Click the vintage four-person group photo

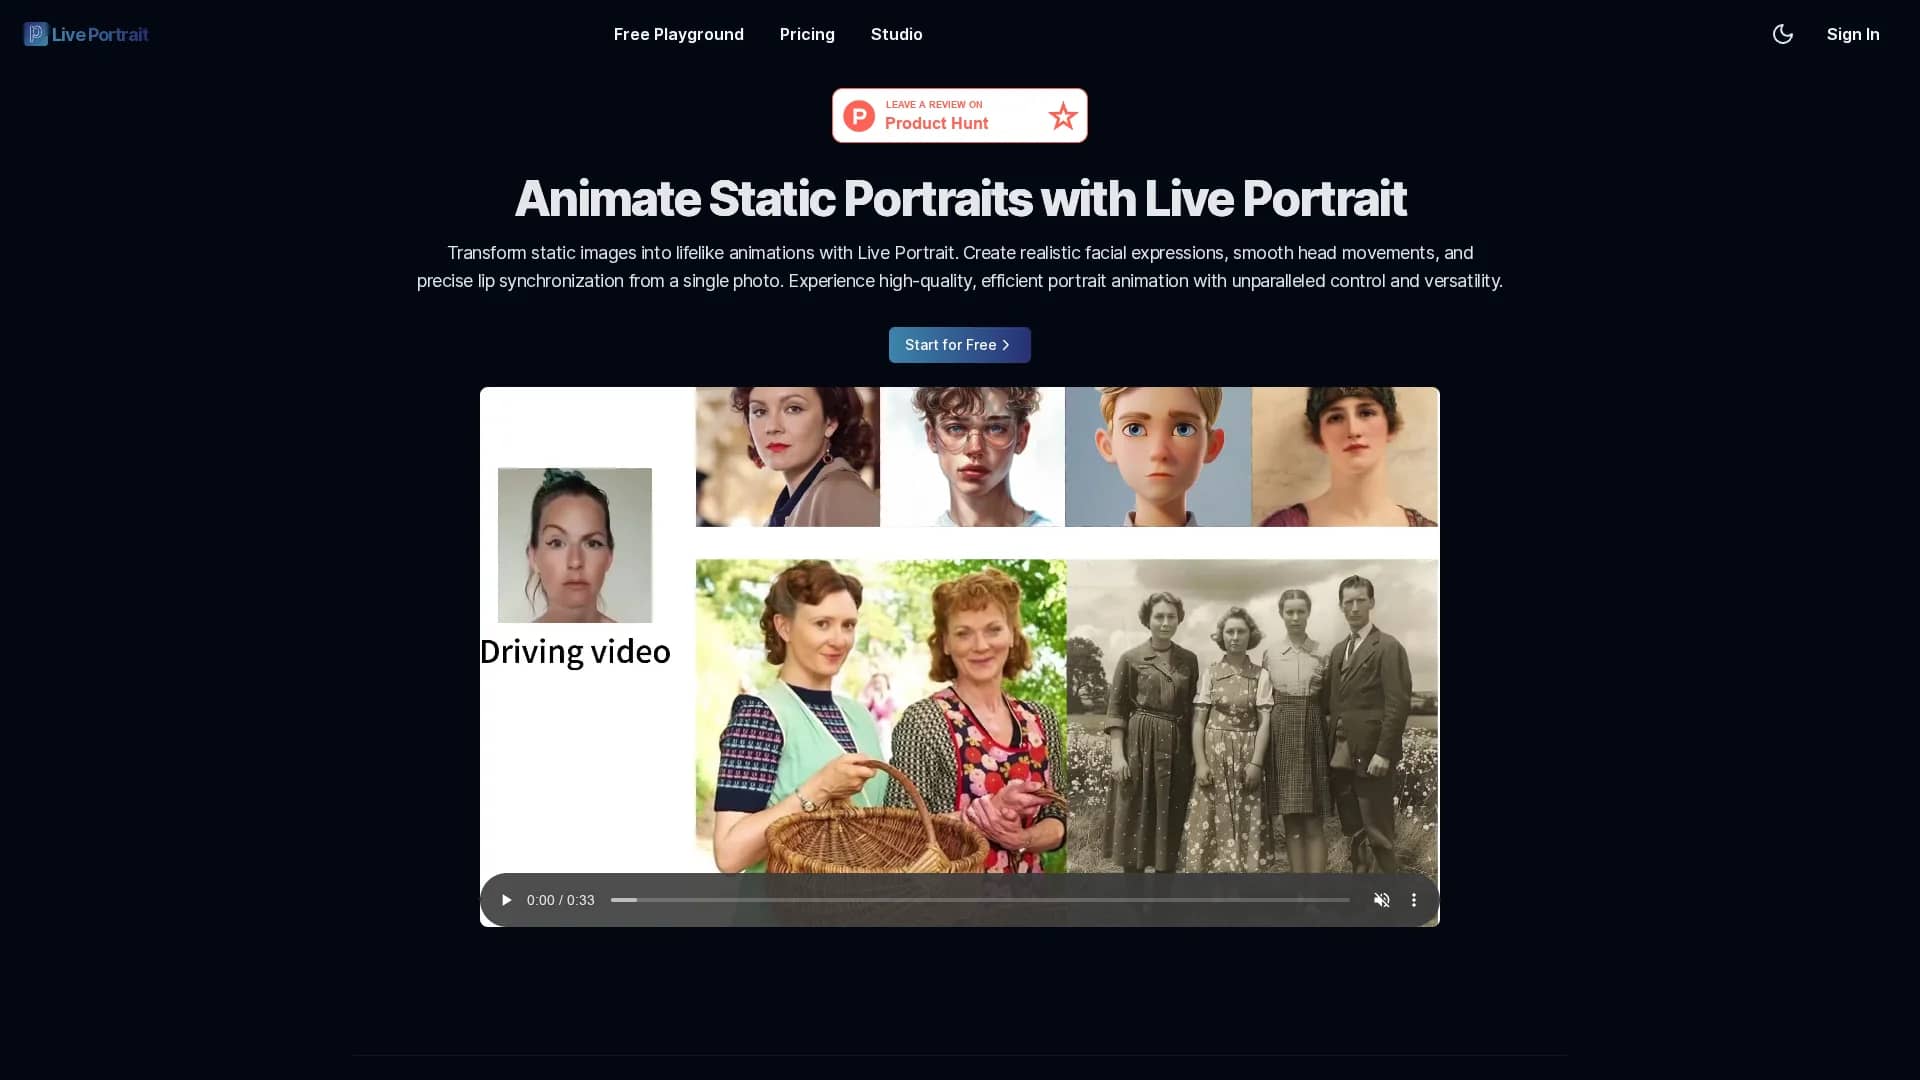(x=1253, y=716)
